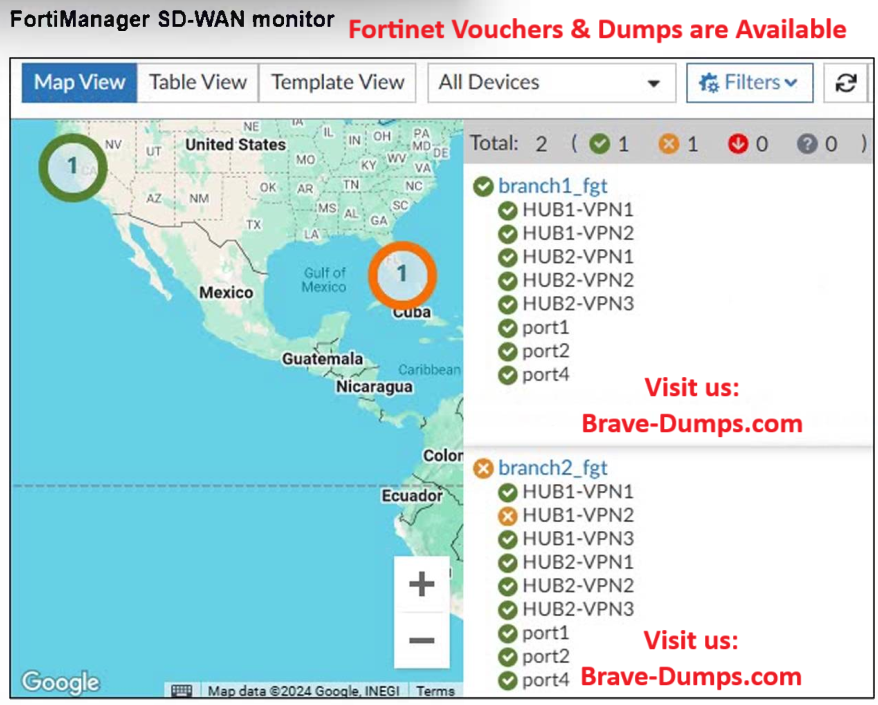Click the orange warning count status icon

click(668, 144)
